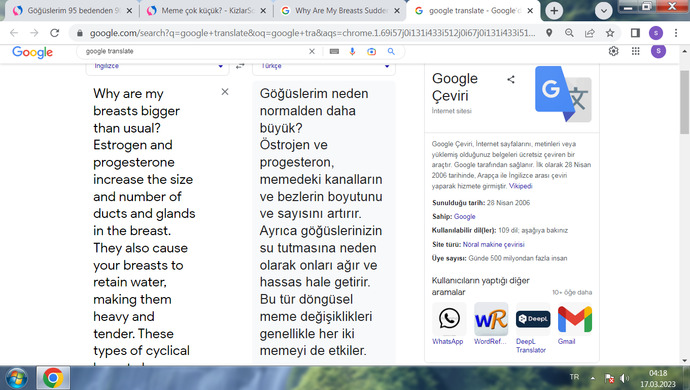690x390 pixels.
Task: Open the Gmail related search
Action: click(x=575, y=324)
